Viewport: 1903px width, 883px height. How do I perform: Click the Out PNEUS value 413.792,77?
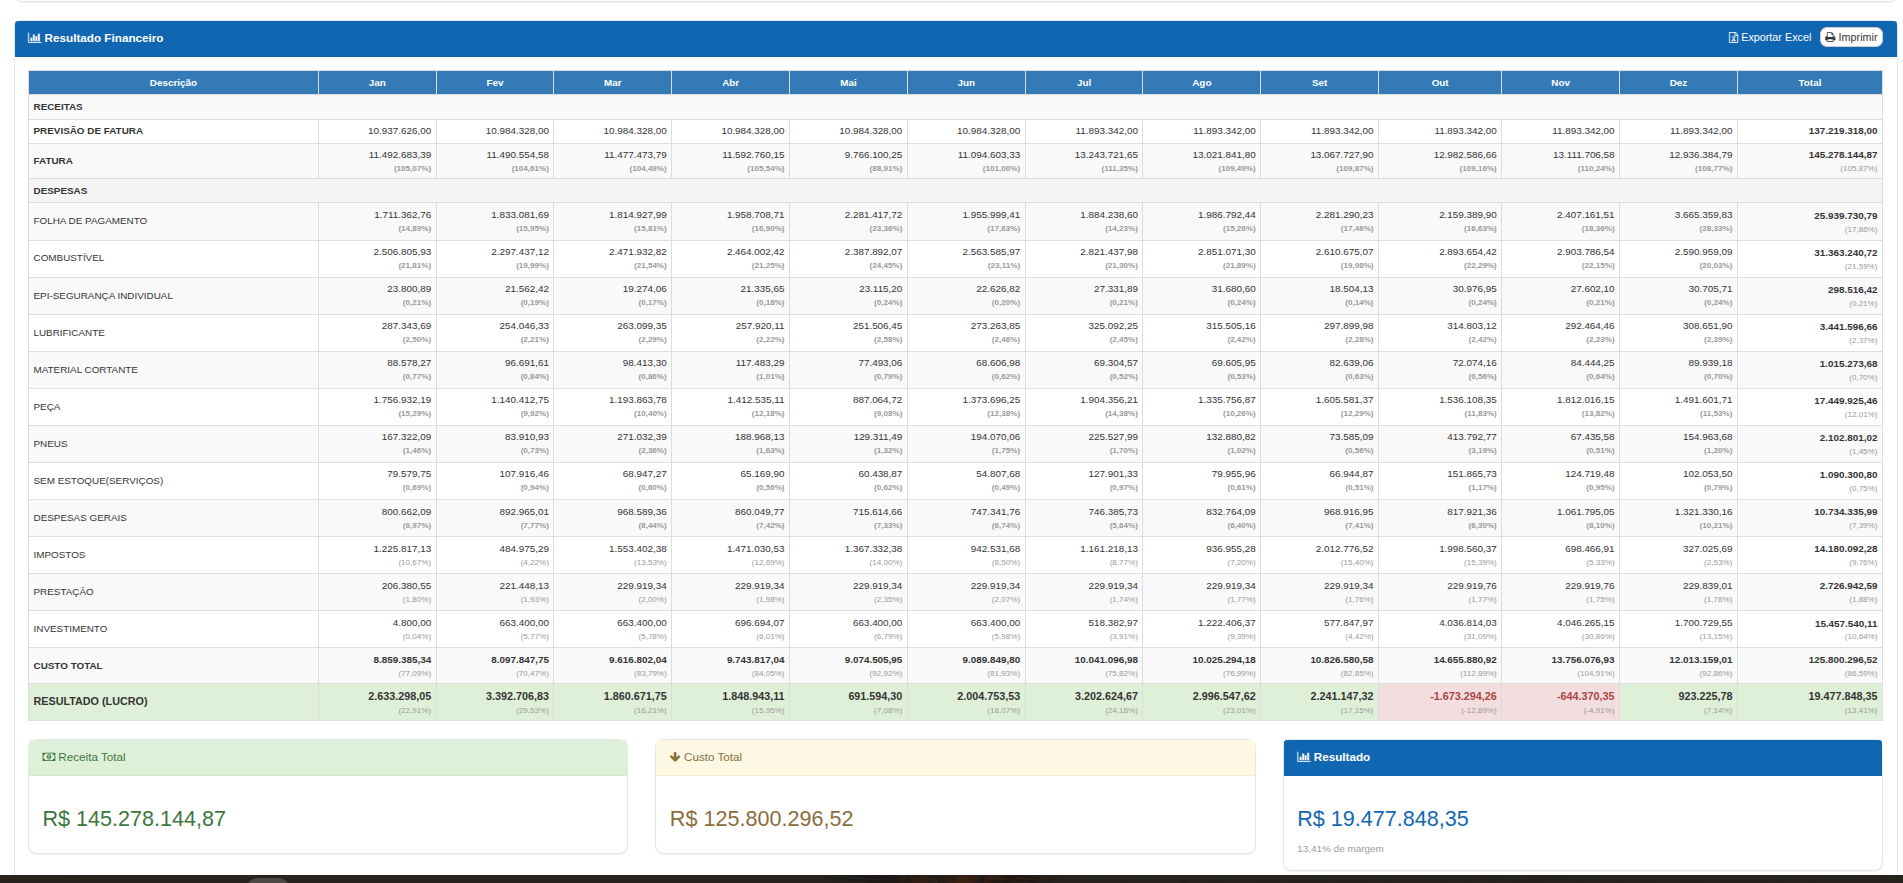[x=1472, y=437]
